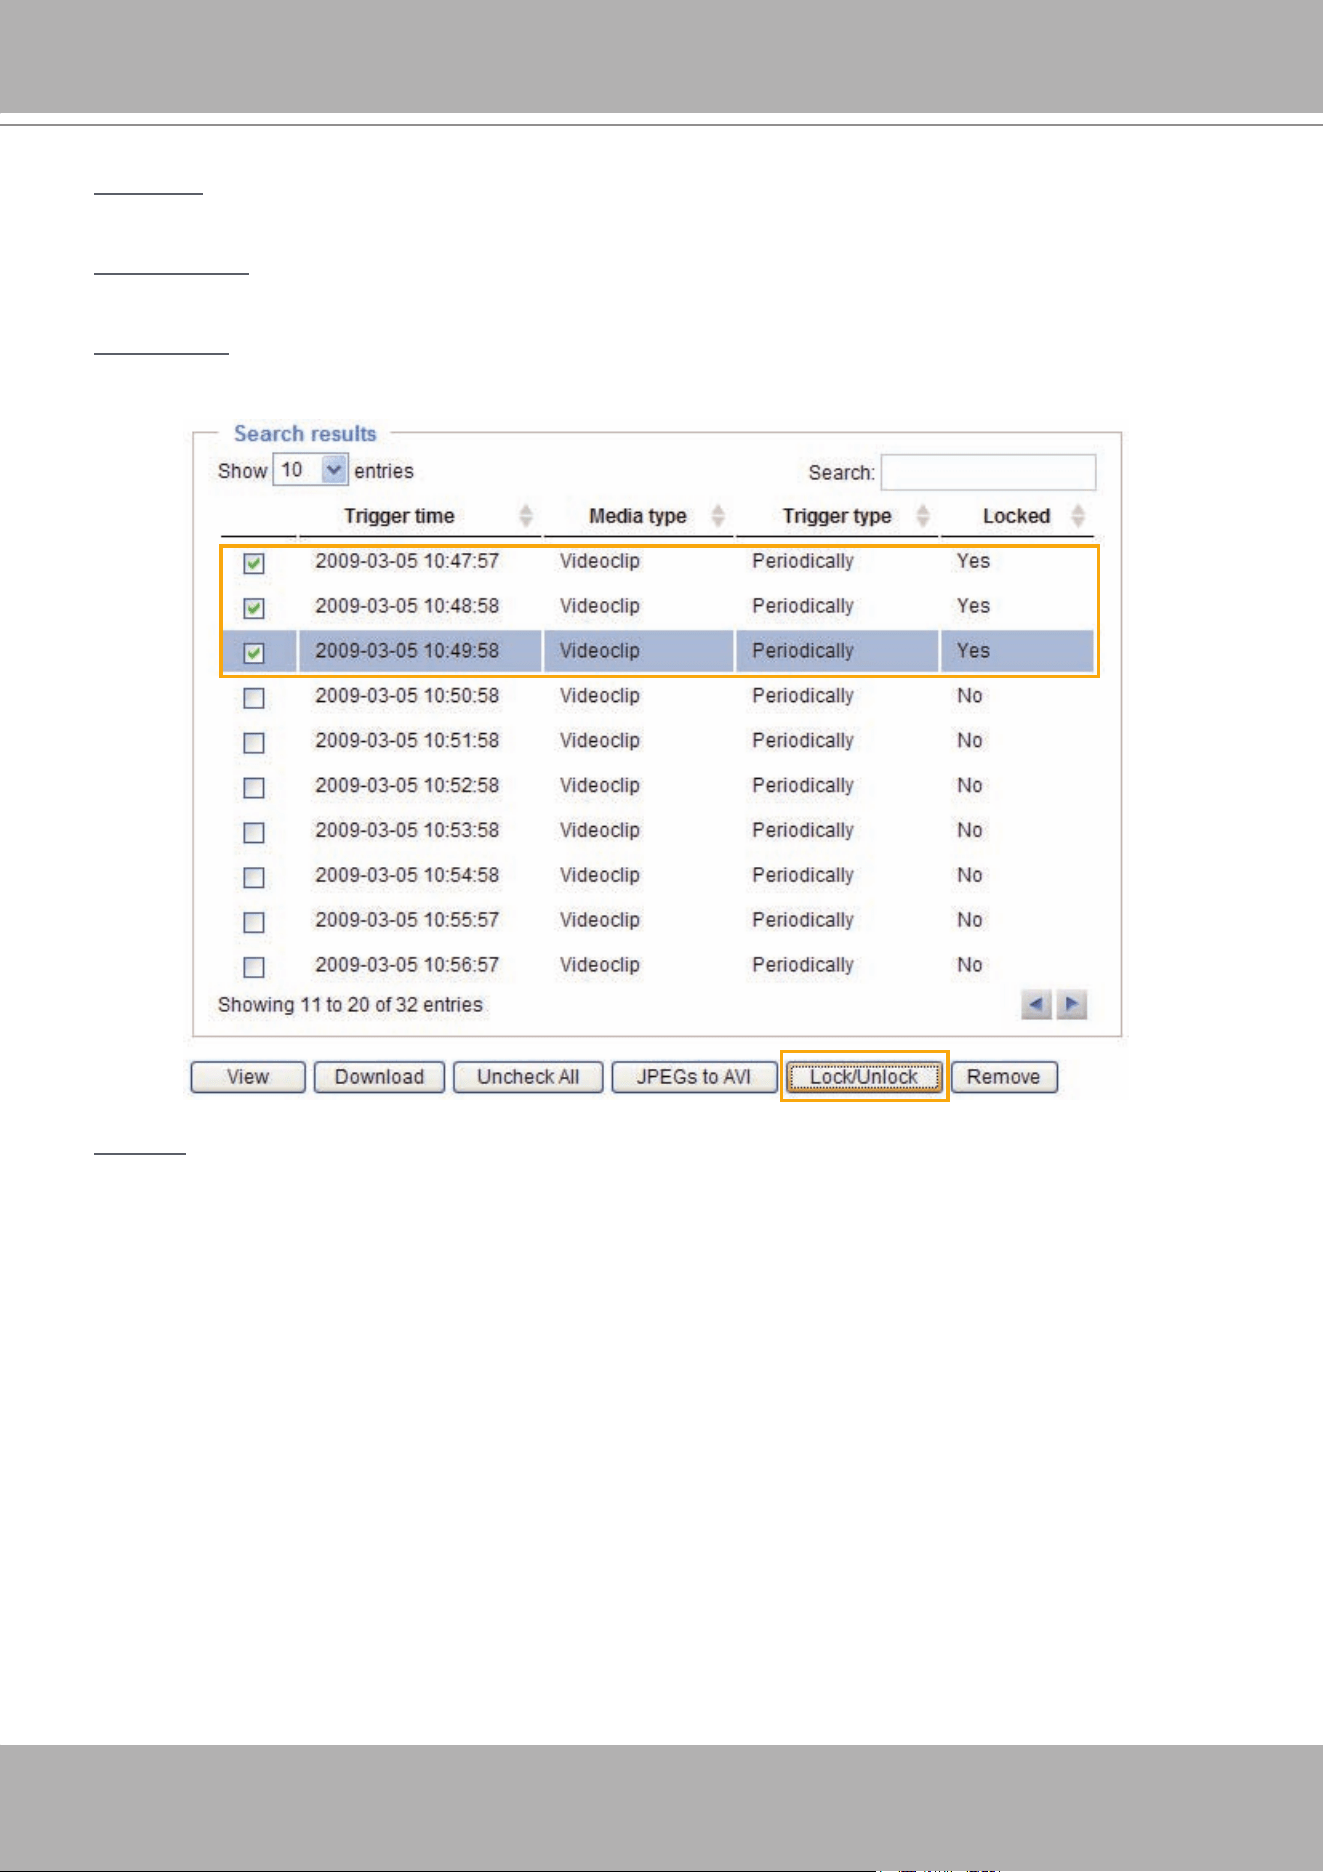Go to previous page of results
The image size is (1324, 1872).
pyautogui.click(x=1036, y=1004)
